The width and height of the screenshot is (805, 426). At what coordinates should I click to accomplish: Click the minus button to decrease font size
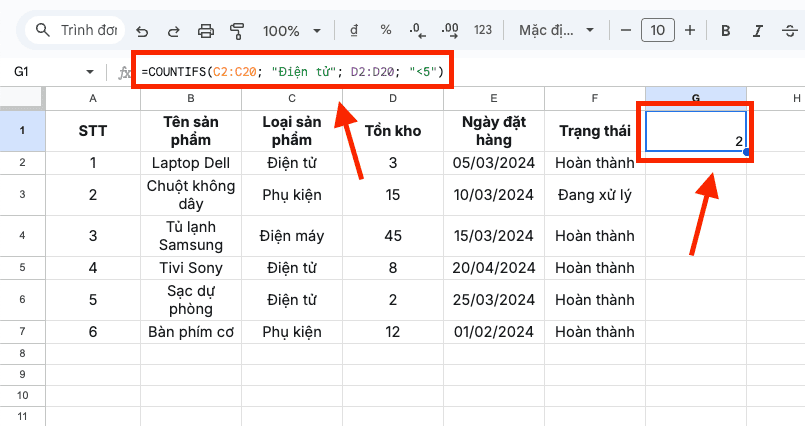click(625, 30)
